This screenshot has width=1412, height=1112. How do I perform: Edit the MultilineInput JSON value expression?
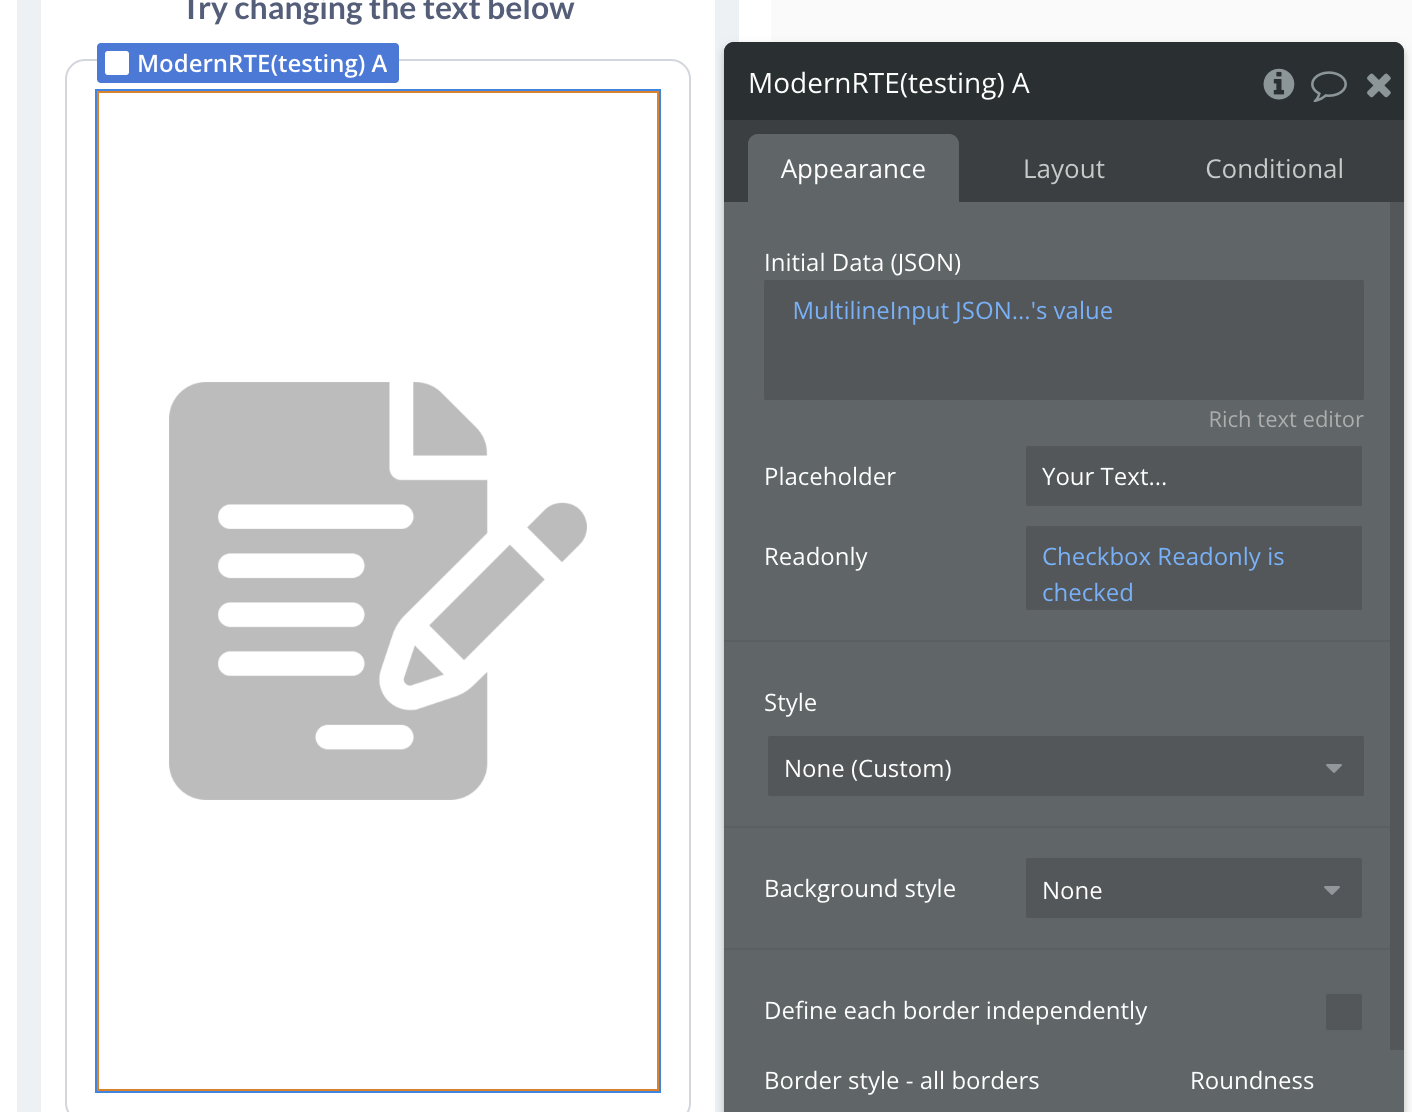[x=952, y=311]
